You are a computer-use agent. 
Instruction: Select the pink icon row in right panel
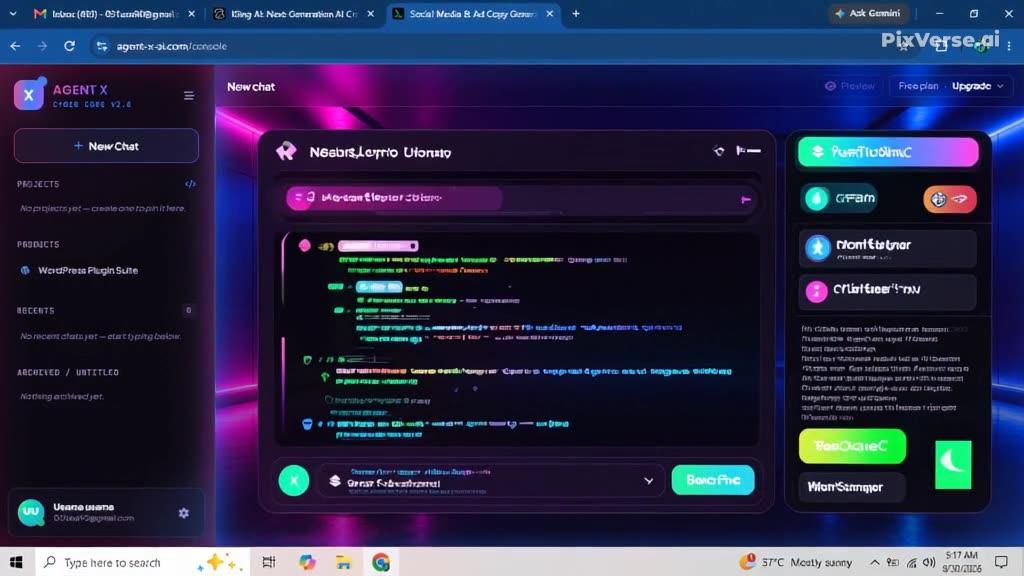(888, 291)
